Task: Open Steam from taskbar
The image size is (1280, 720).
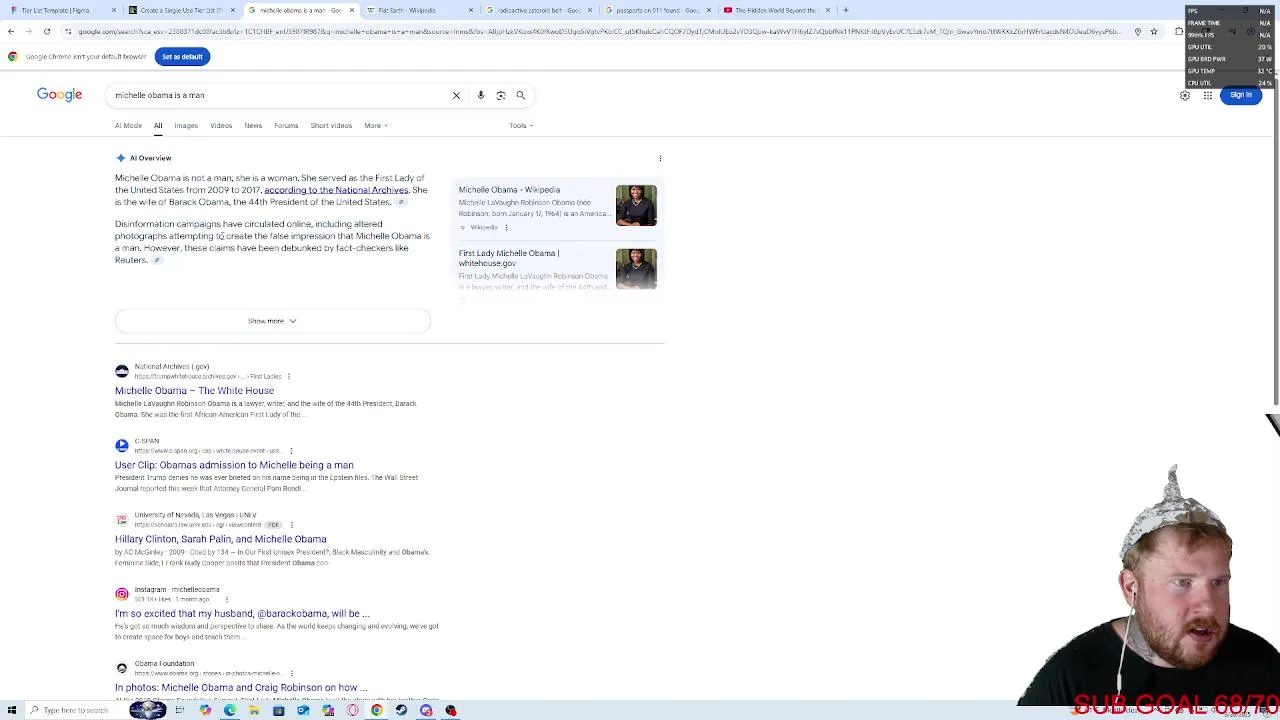Action: coord(401,710)
